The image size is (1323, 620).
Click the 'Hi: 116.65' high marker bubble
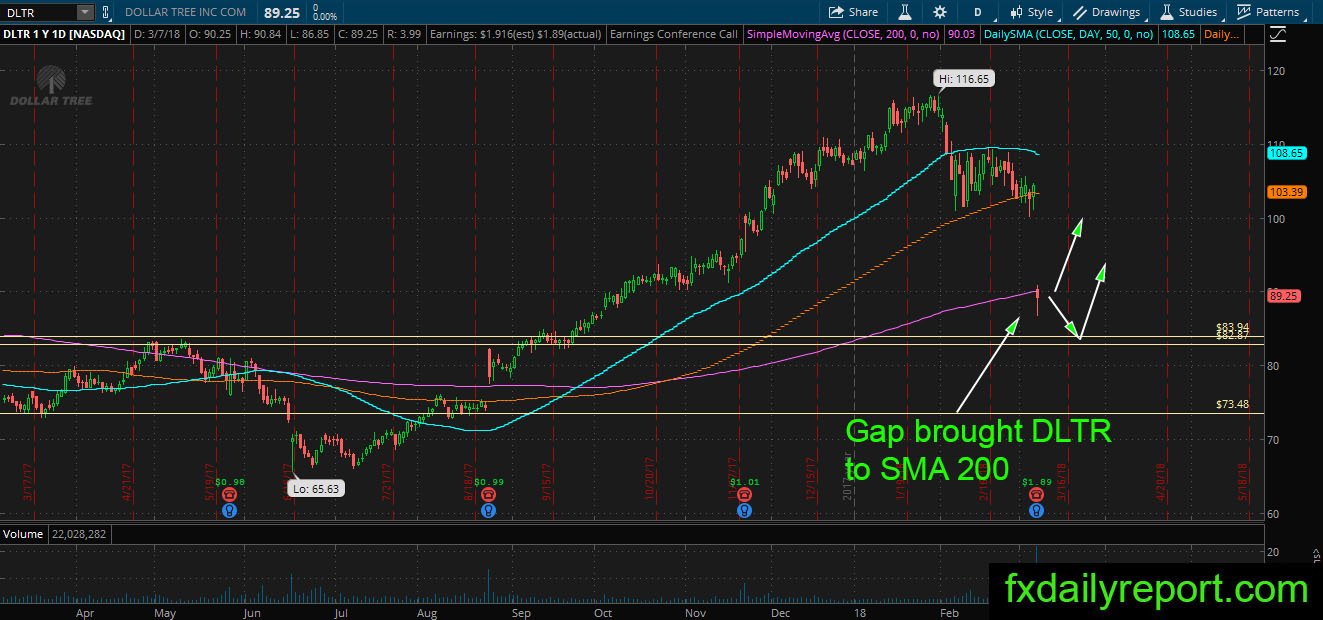coord(964,77)
